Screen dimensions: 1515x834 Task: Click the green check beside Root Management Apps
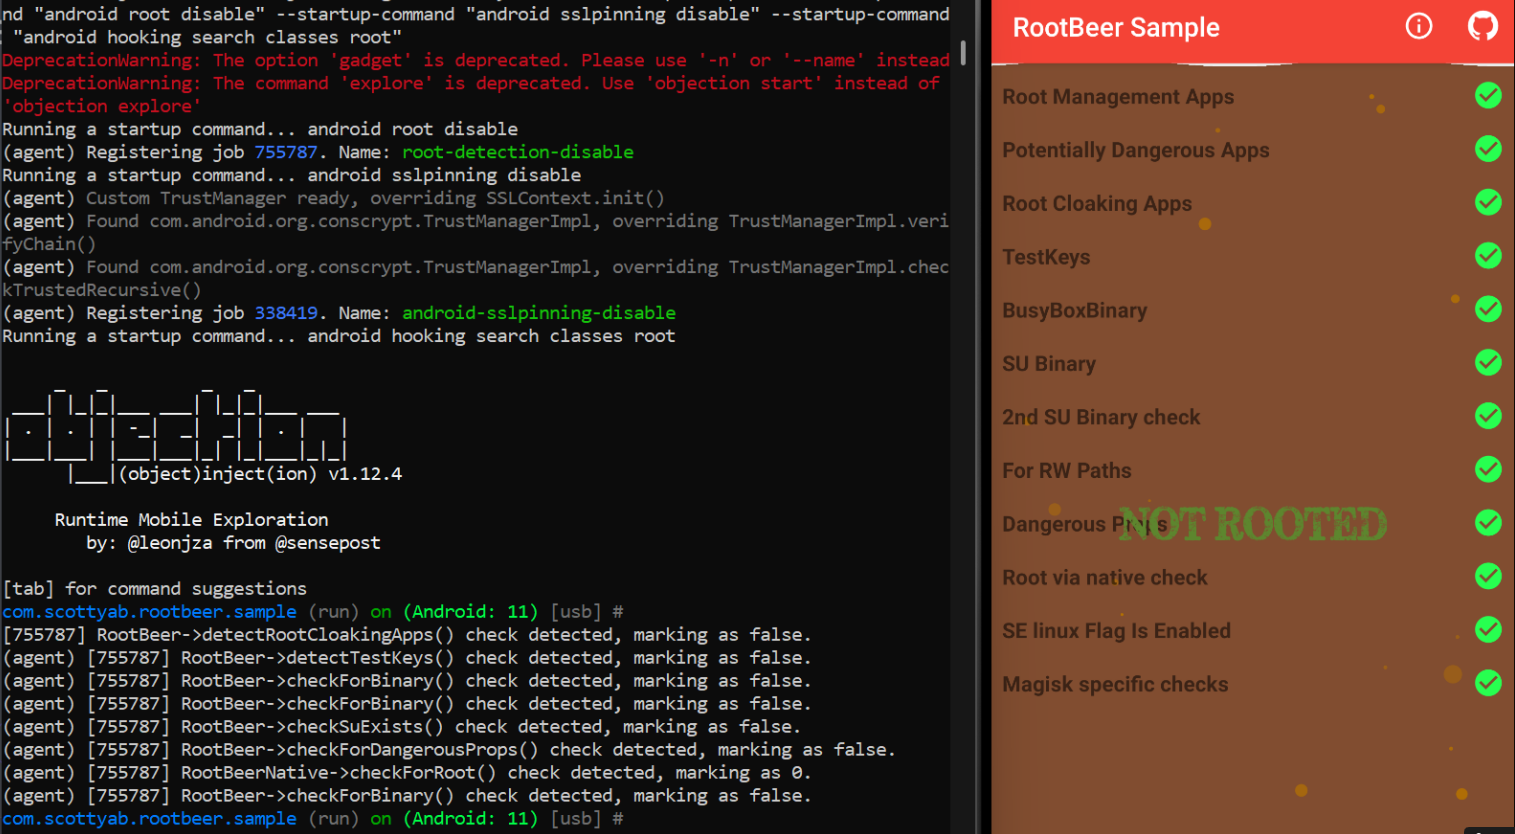pyautogui.click(x=1488, y=96)
